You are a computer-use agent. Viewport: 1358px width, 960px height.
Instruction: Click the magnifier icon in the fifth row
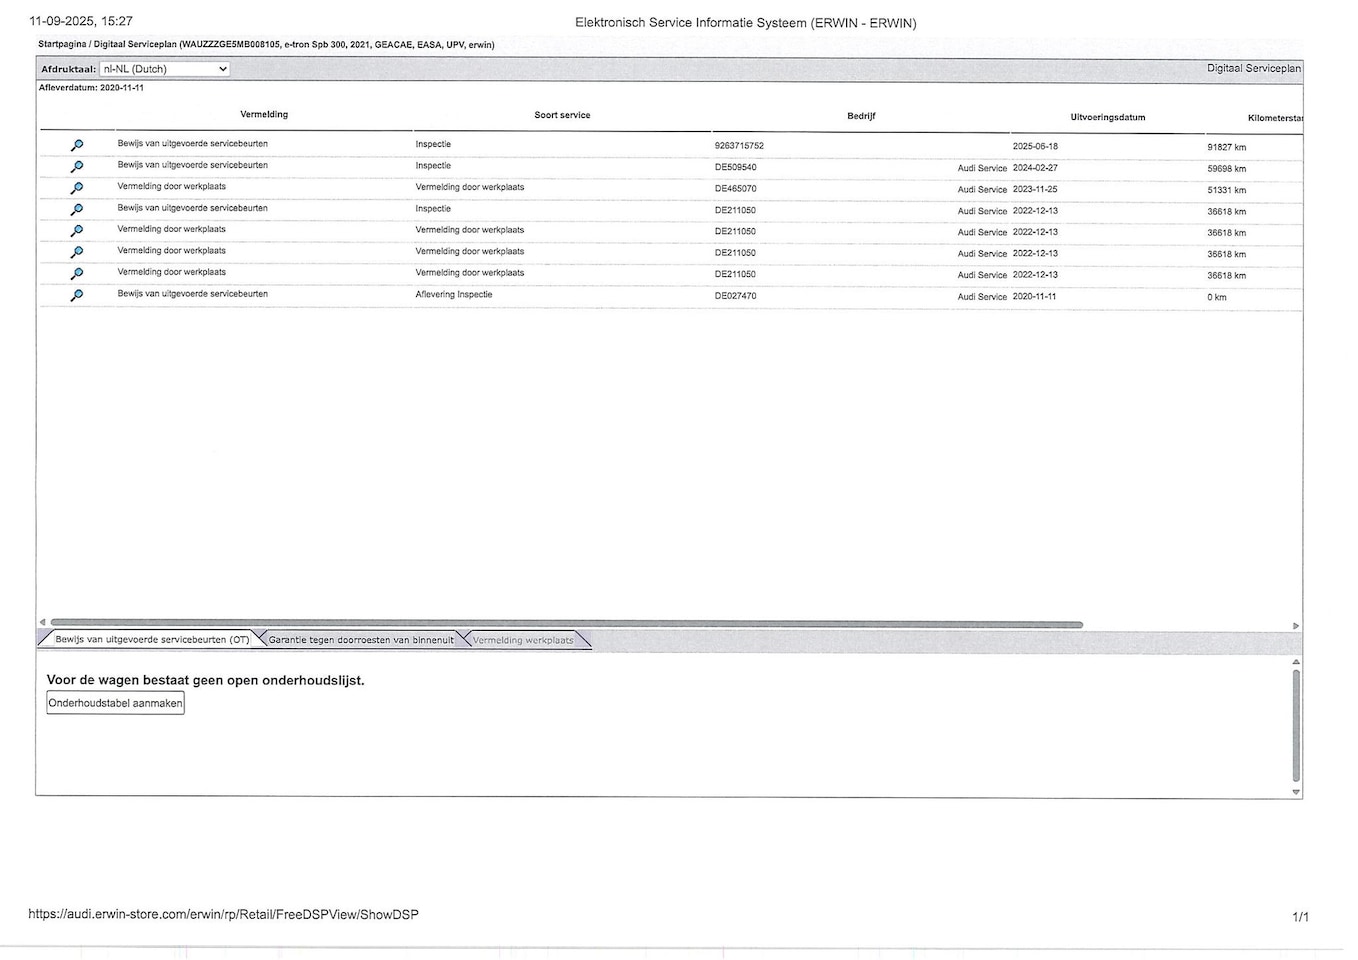tap(77, 231)
